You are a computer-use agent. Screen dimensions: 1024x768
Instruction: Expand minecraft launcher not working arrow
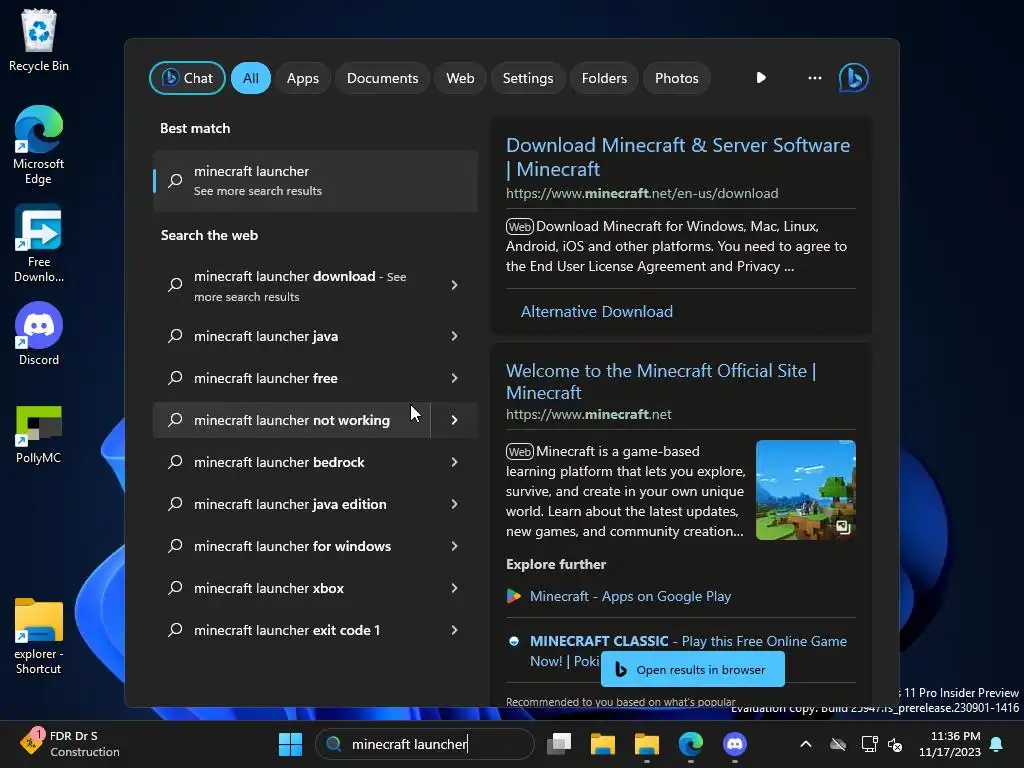[455, 420]
